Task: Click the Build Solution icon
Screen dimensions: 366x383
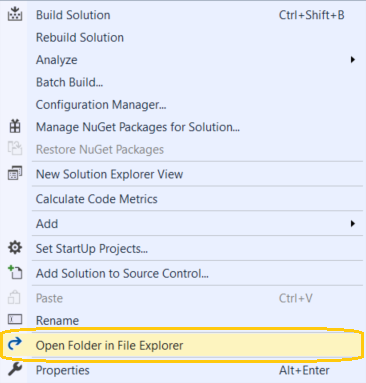Action: click(15, 15)
